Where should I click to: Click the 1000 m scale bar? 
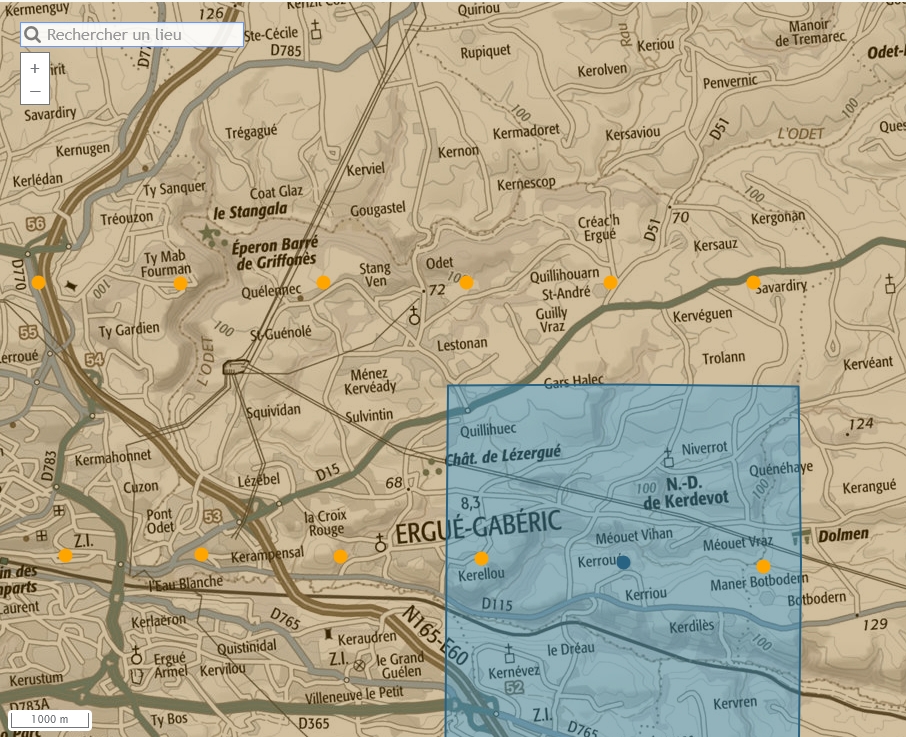tap(50, 719)
